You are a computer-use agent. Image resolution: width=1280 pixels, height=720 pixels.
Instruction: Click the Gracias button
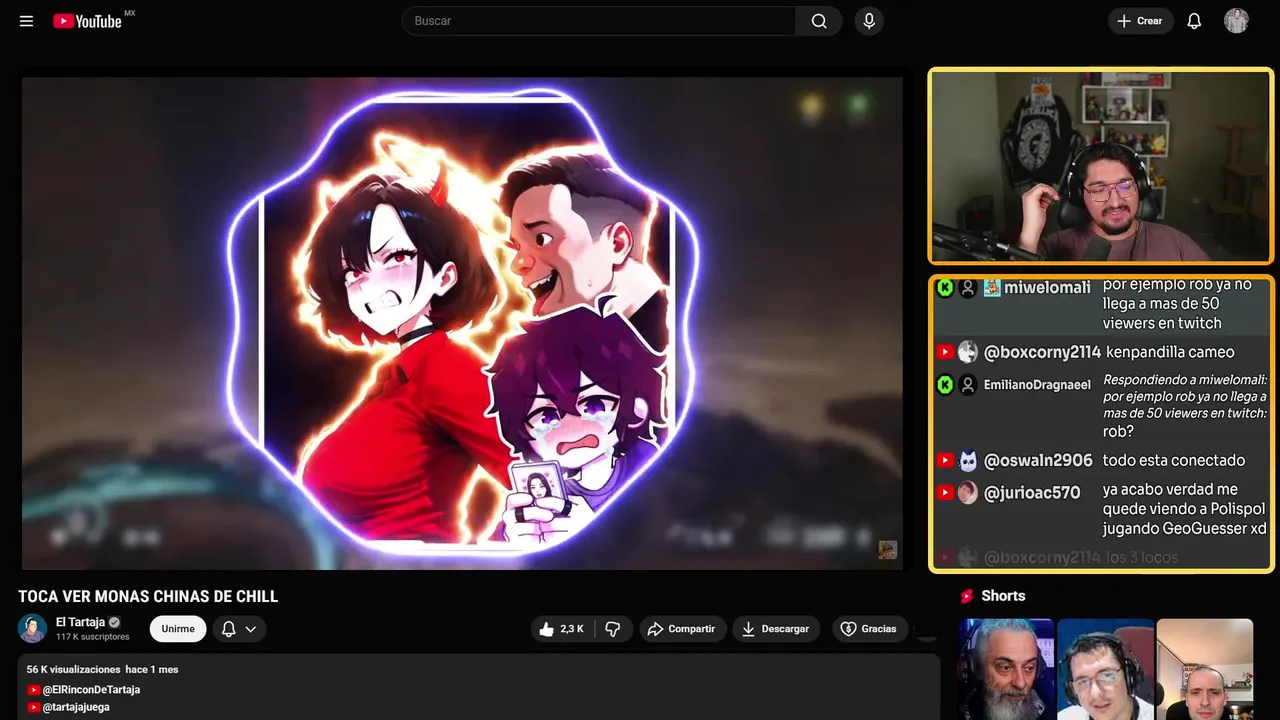click(869, 629)
